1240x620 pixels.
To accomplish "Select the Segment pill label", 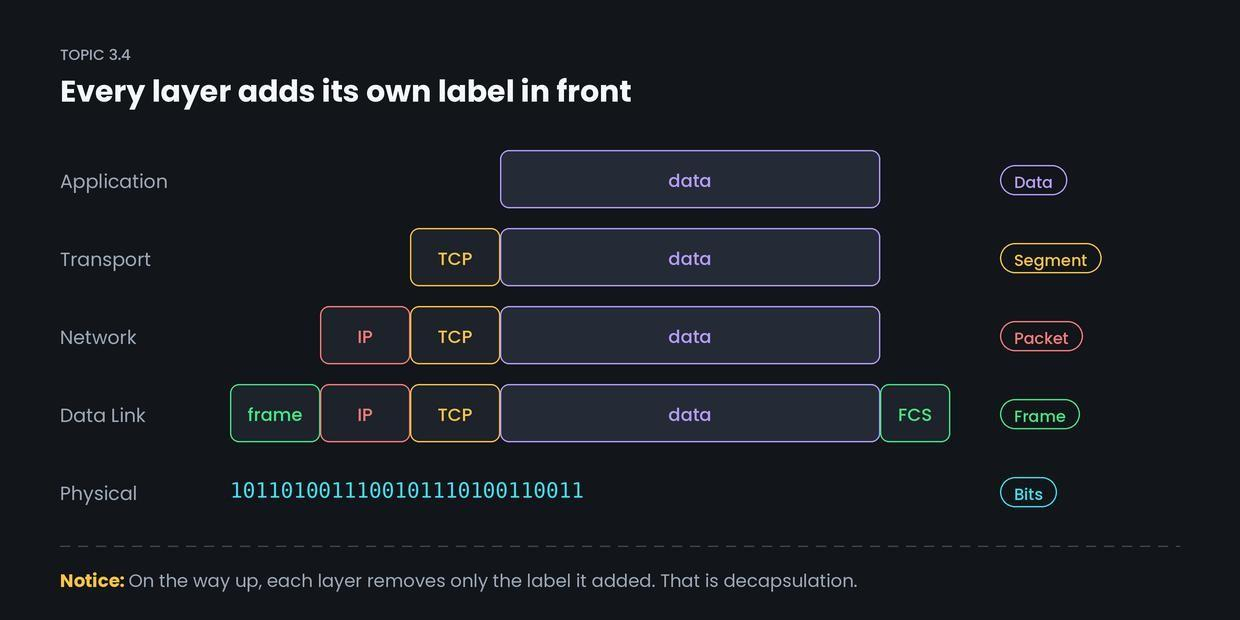I will [x=1050, y=259].
